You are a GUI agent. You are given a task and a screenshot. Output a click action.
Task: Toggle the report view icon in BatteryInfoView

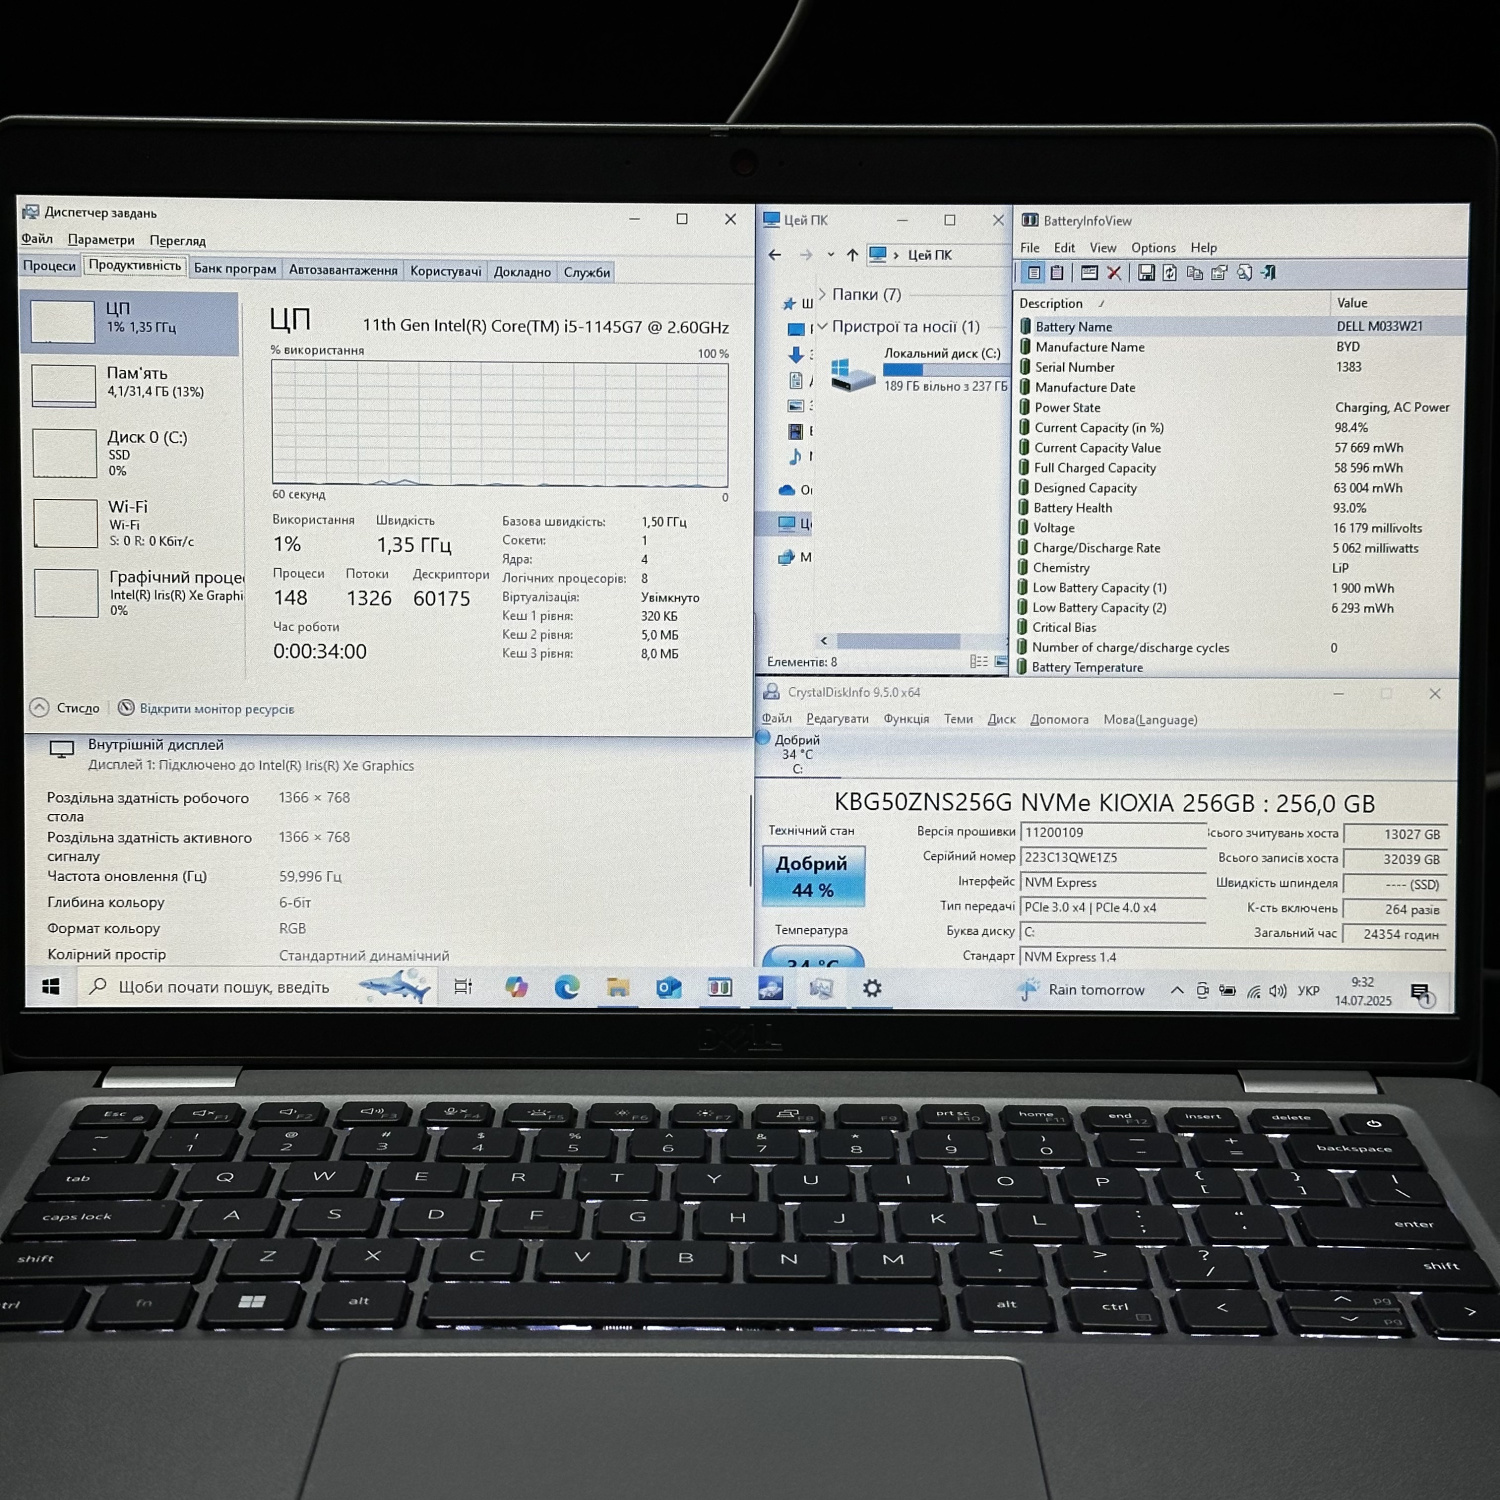(1034, 272)
